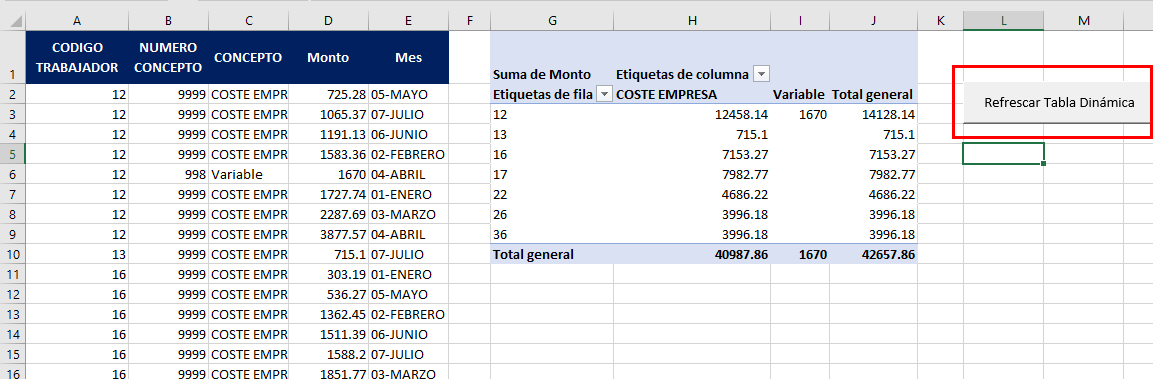Screen dimensions: 1153x379
Task: Select column E header
Action: tap(408, 21)
